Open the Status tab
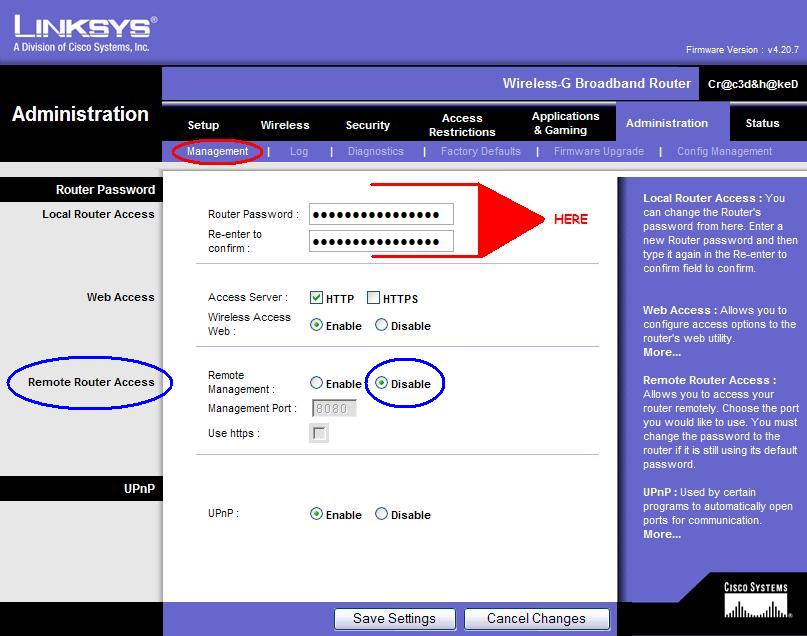 tap(762, 123)
